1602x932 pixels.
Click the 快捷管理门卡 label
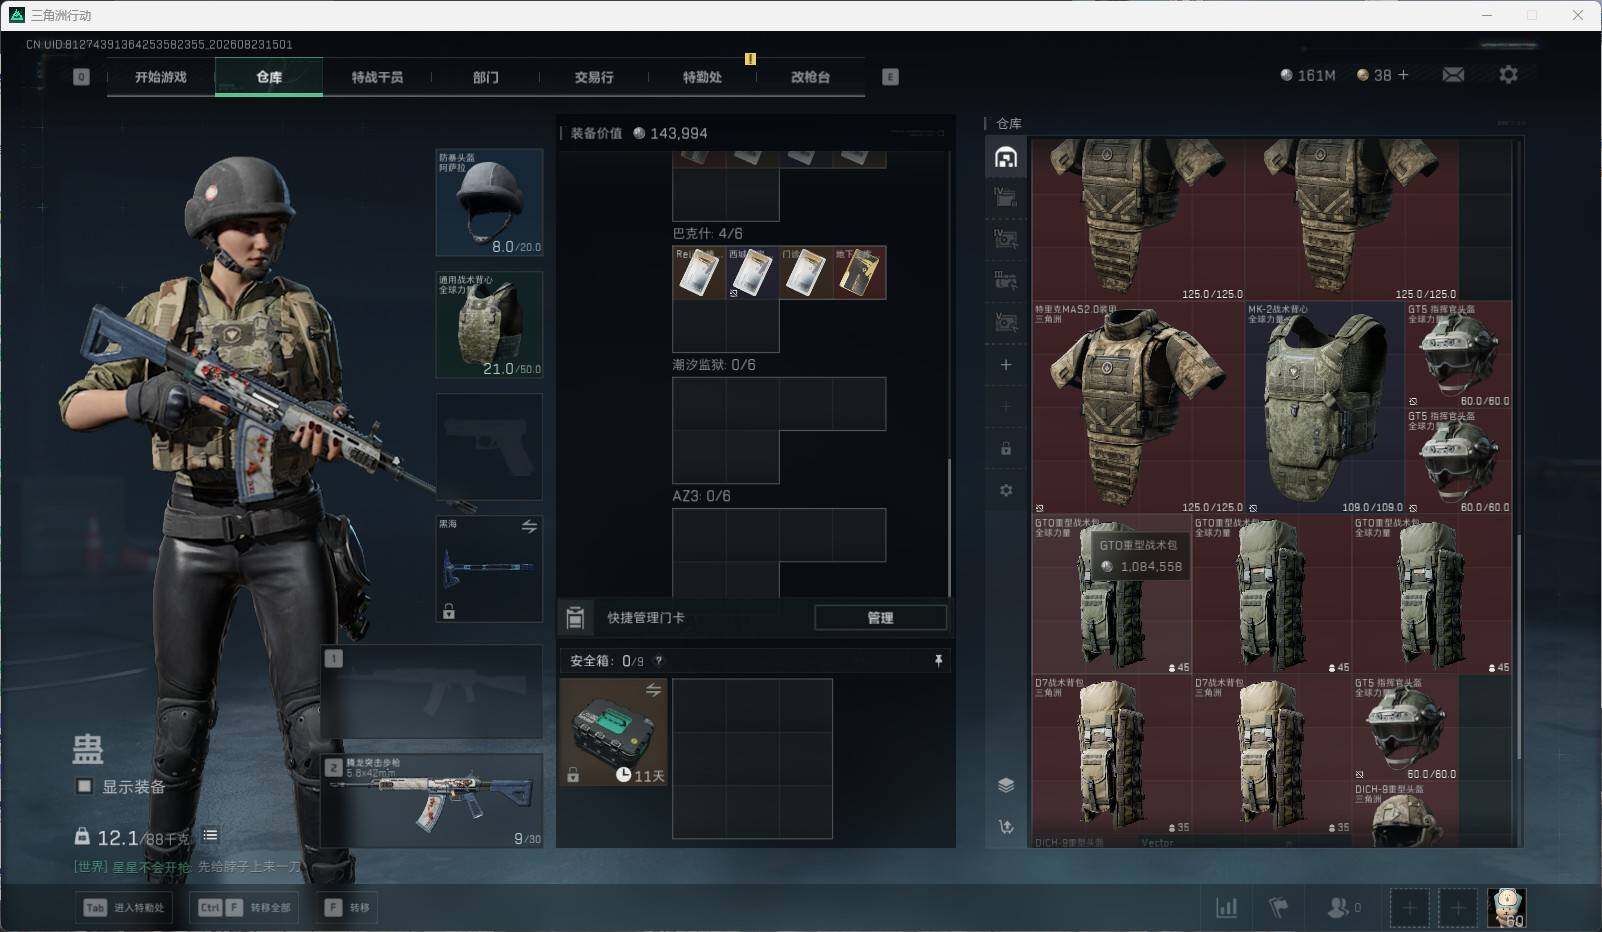coord(646,618)
